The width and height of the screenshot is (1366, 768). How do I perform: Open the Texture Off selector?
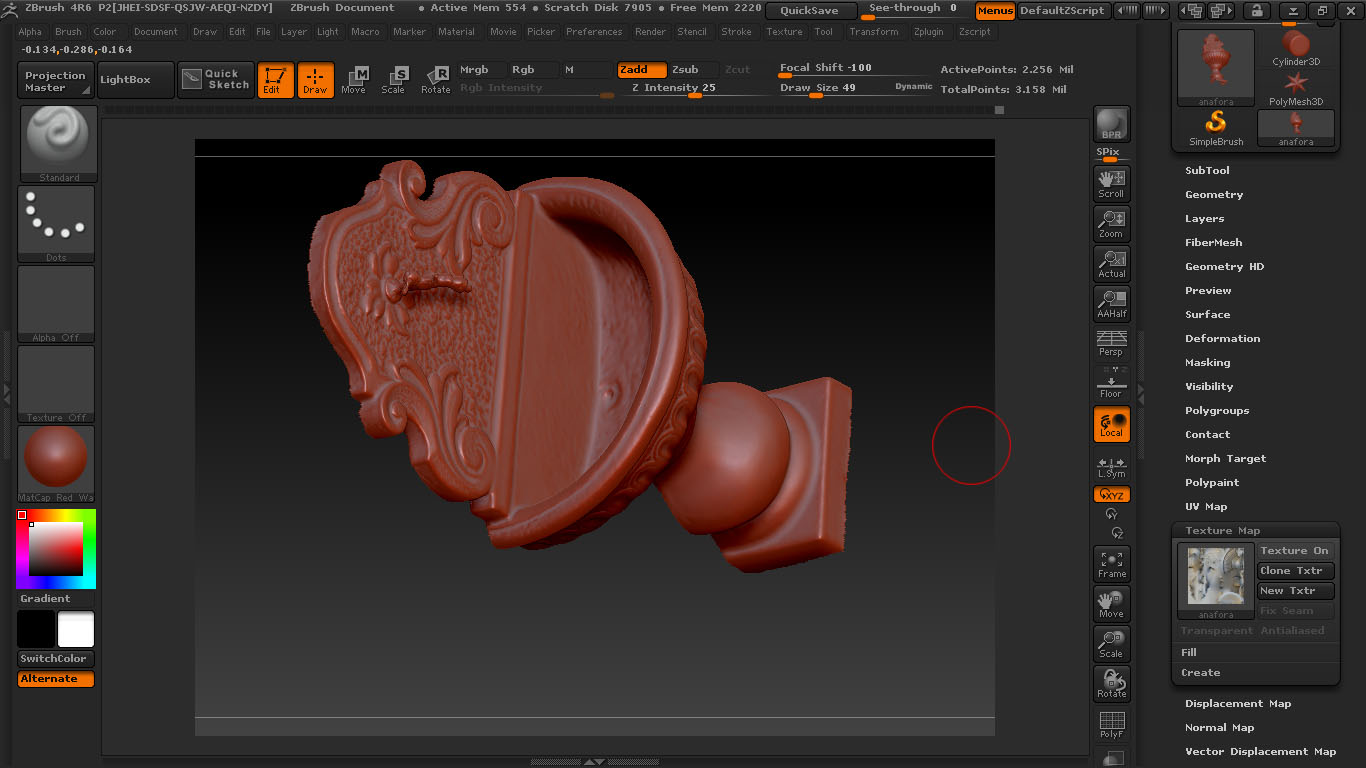(x=56, y=384)
